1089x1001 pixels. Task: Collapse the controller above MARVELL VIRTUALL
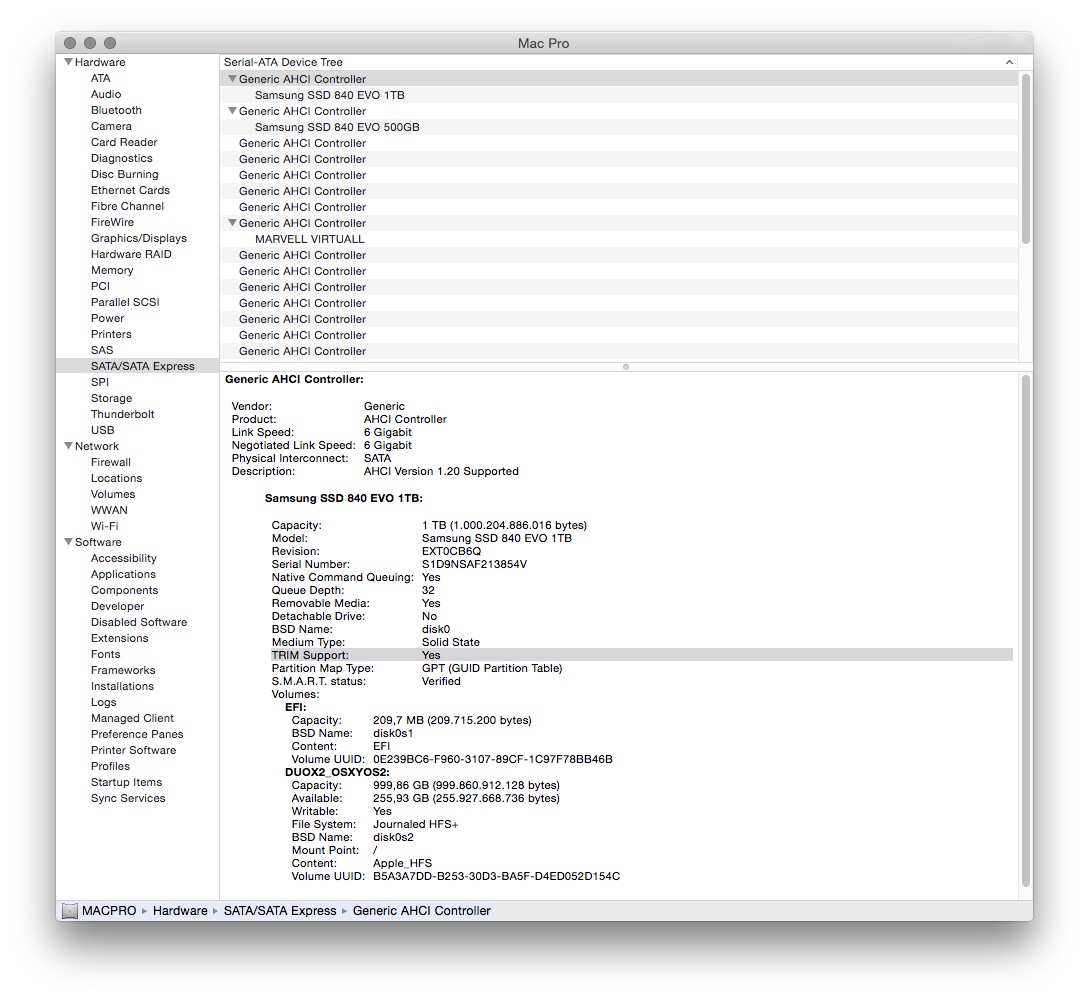point(233,223)
